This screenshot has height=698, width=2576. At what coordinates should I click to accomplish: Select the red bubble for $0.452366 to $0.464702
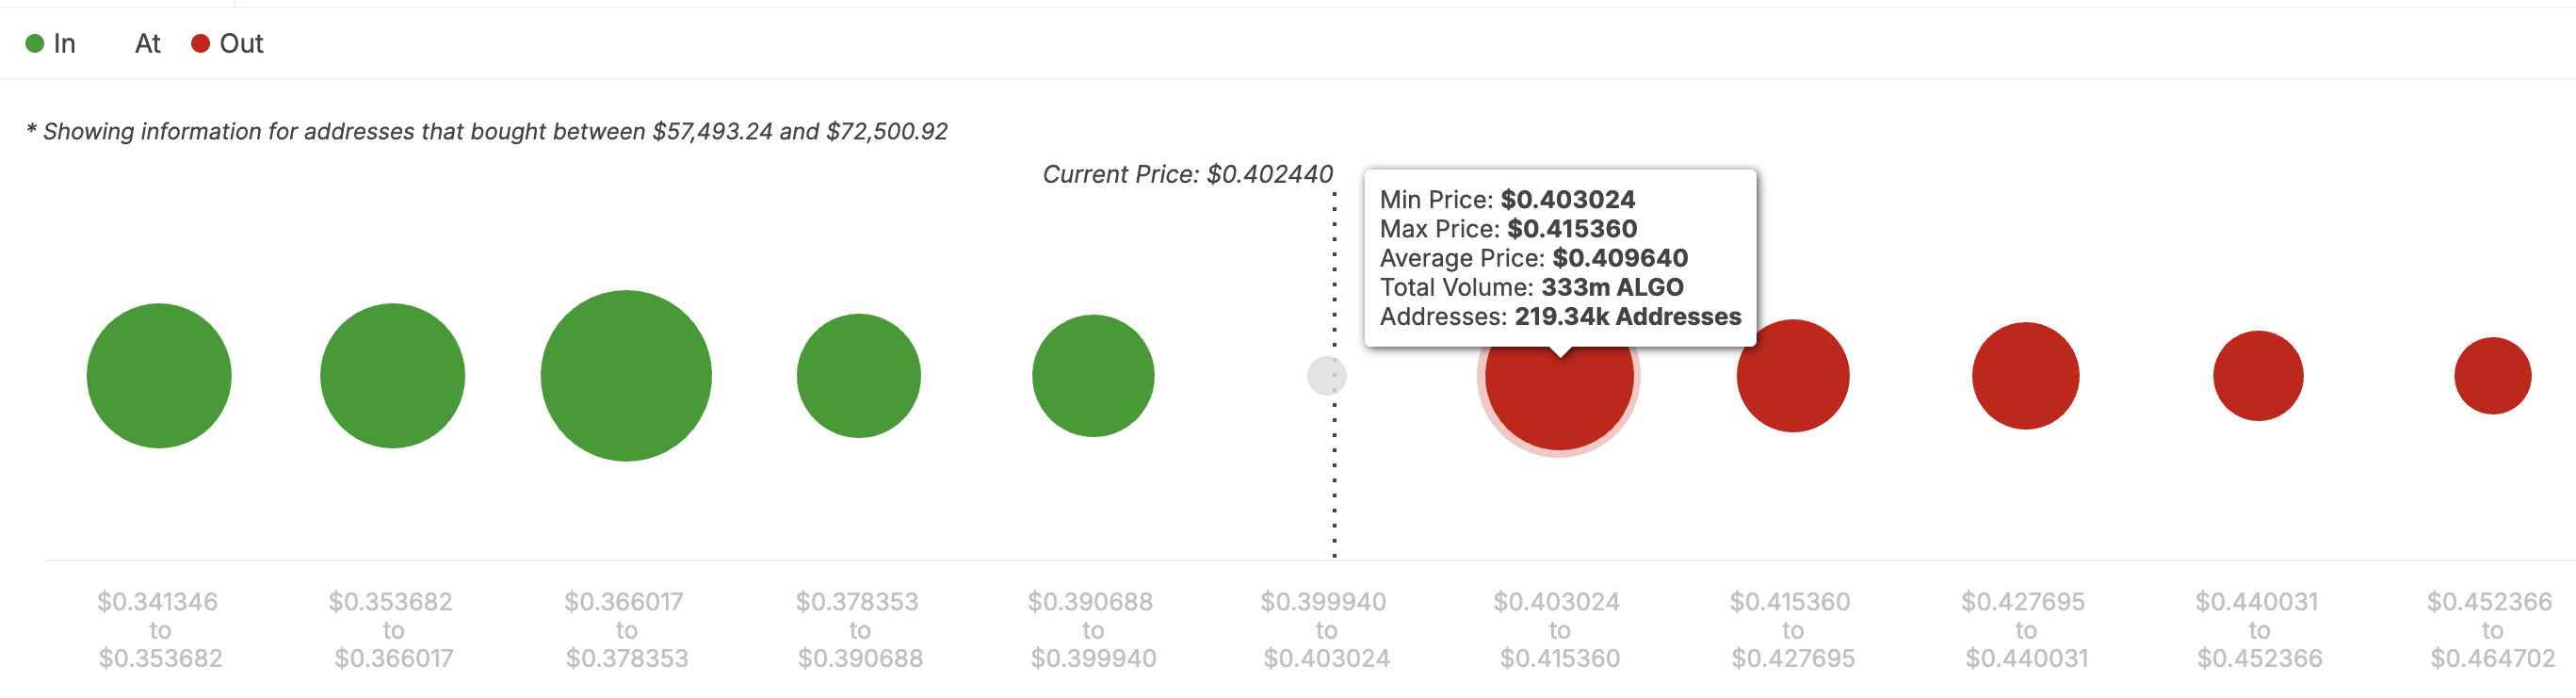2492,376
